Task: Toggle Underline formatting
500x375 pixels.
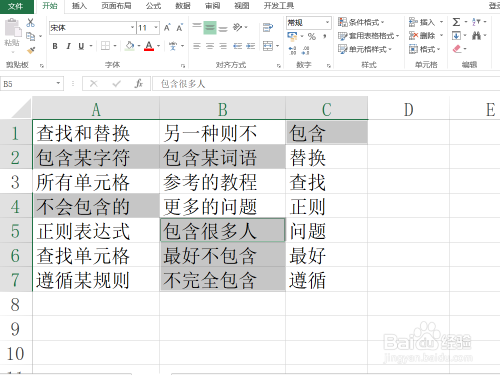Action: click(81, 46)
